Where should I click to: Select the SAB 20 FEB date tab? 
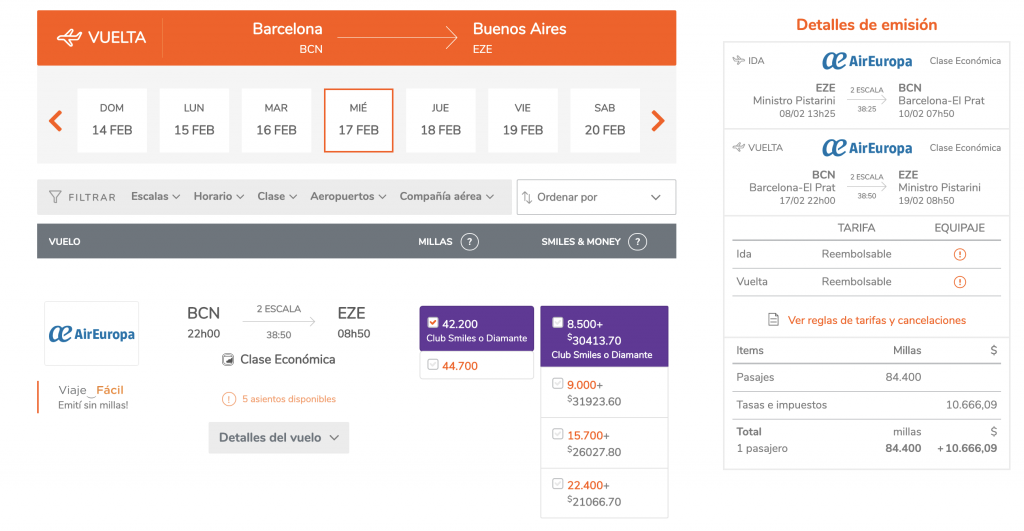coord(605,120)
